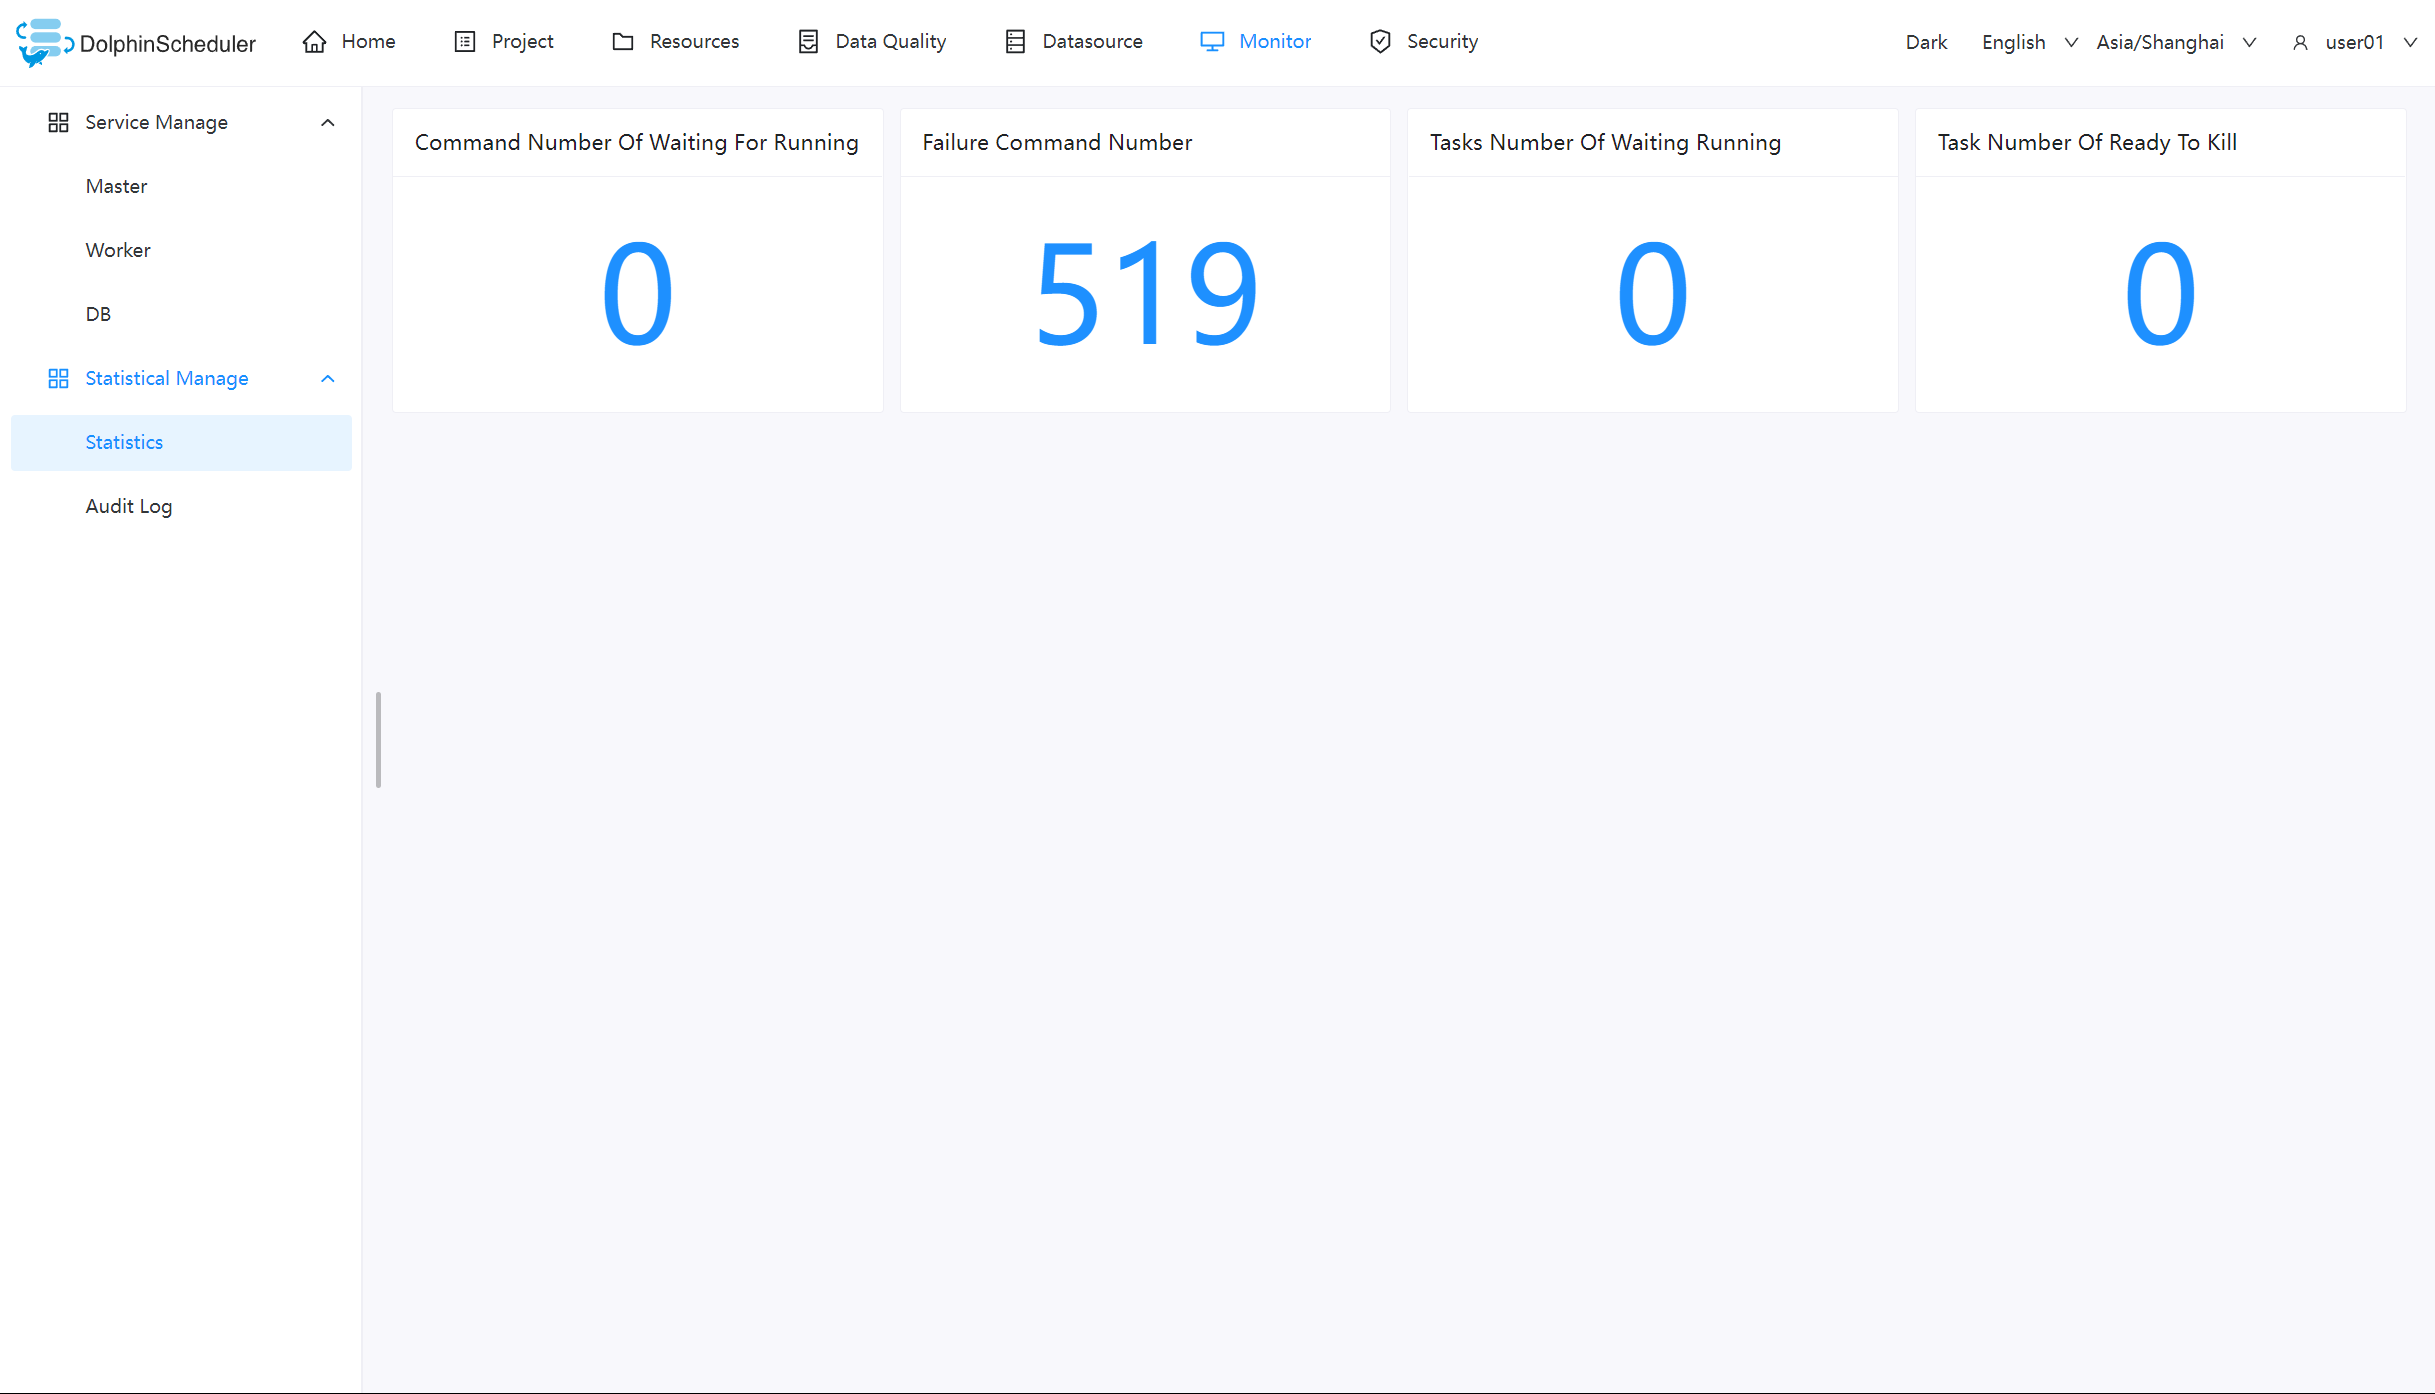Click the Monitor screen icon
Viewport: 2435px width, 1394px height.
coord(1212,42)
